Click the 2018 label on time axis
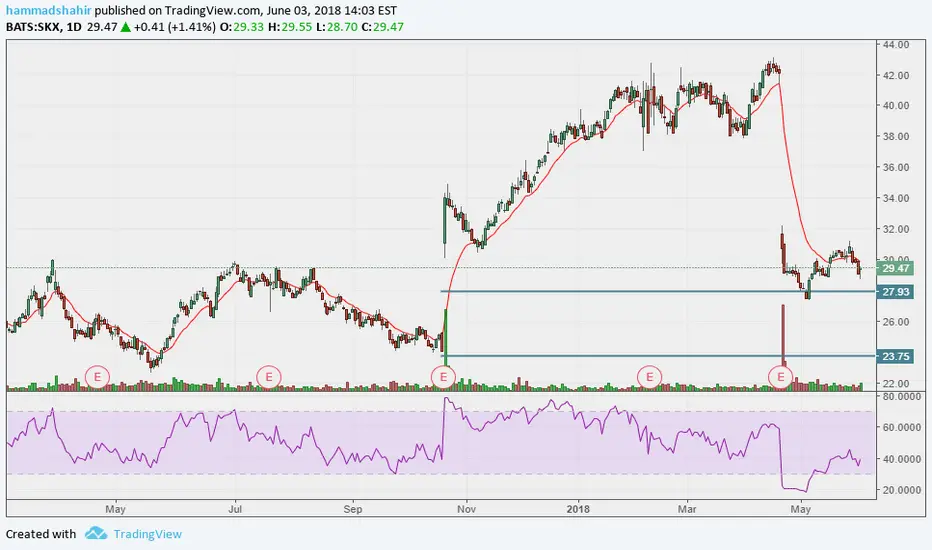Viewport: 932px width, 550px height. tap(578, 509)
